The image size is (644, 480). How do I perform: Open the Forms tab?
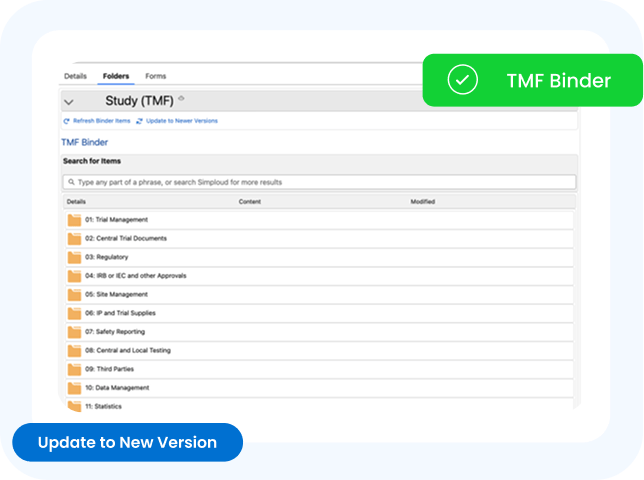coord(155,76)
